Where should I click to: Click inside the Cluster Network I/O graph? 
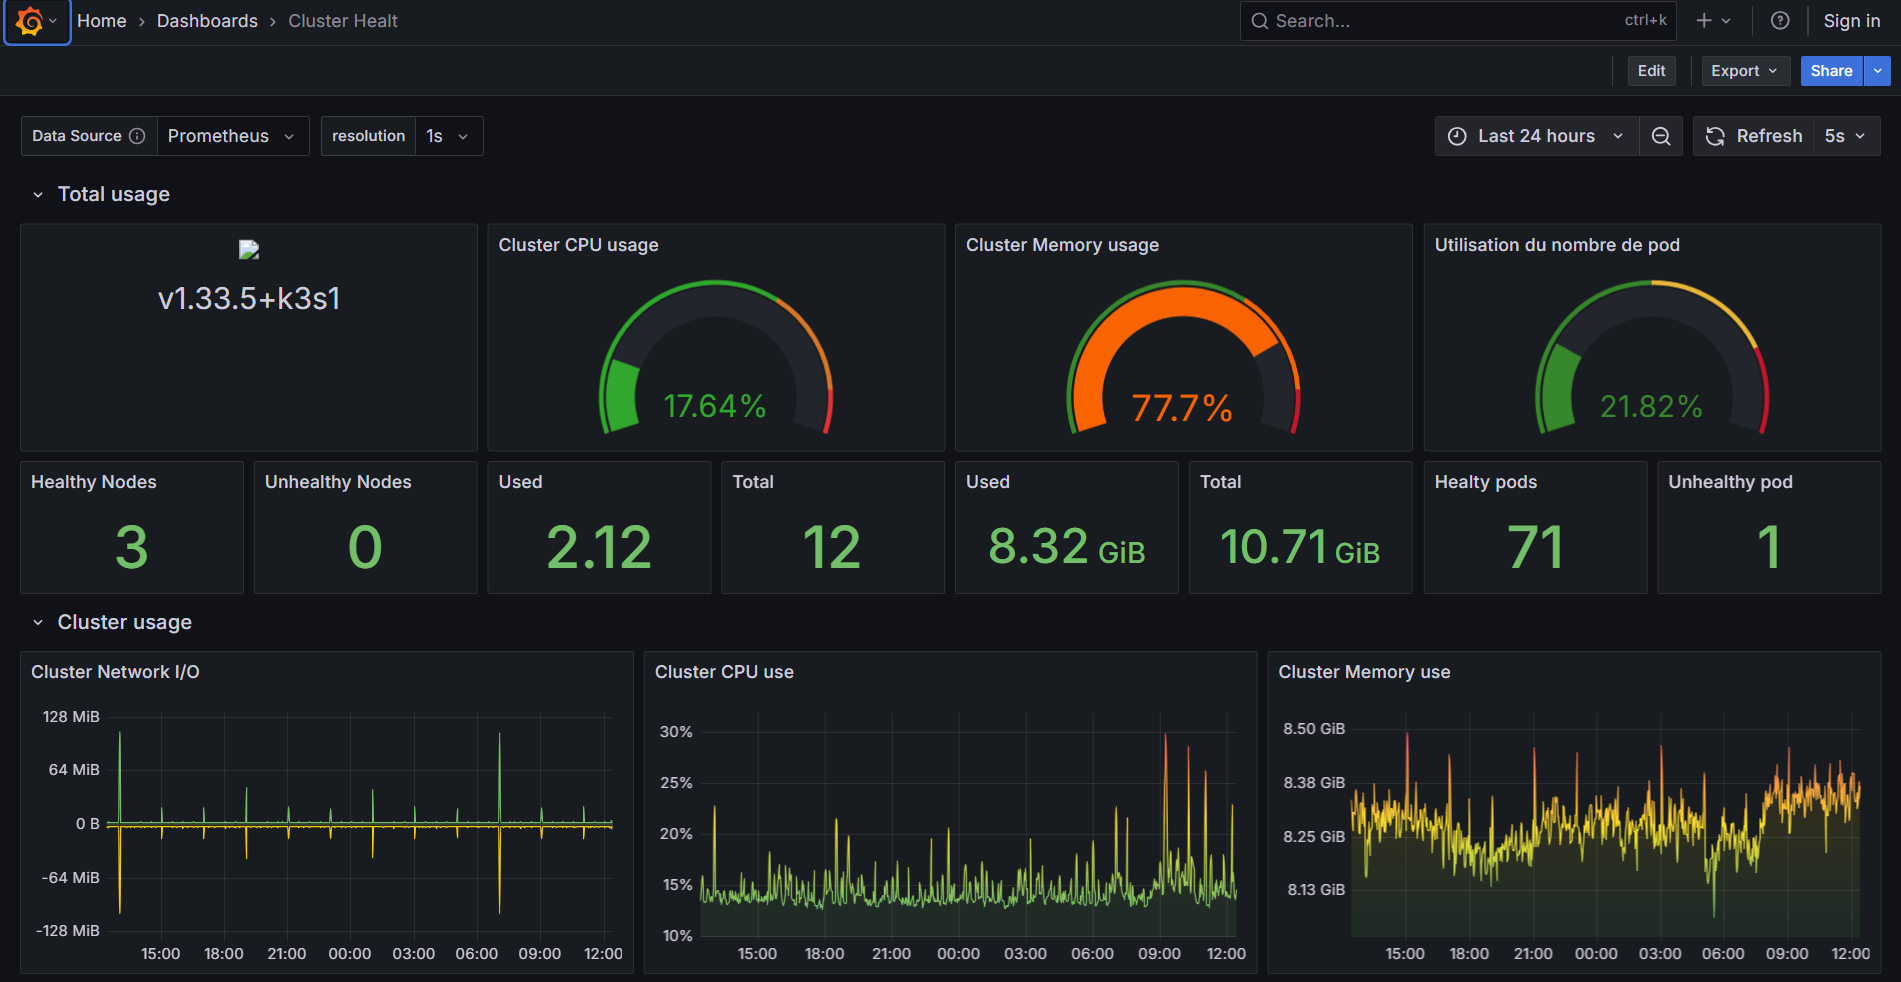pyautogui.click(x=360, y=824)
